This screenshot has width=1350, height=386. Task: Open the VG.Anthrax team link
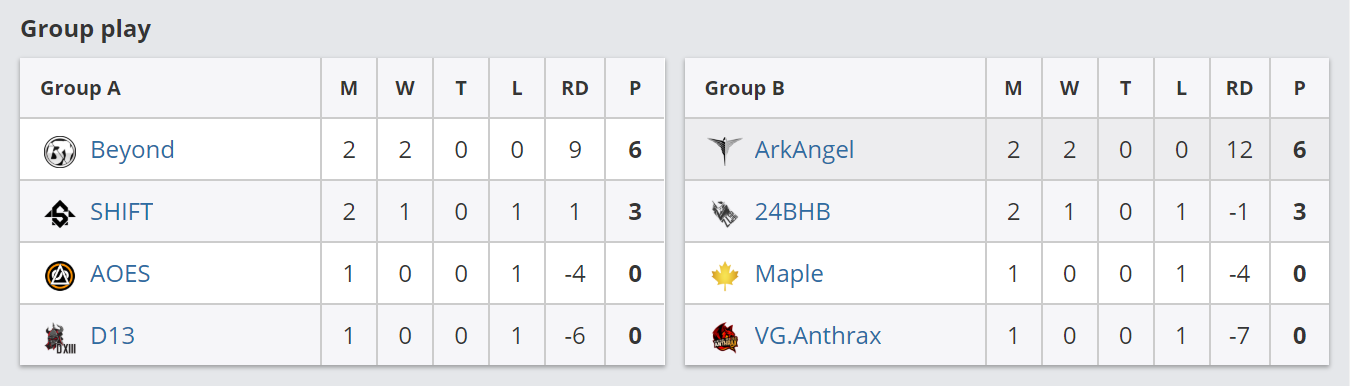coord(818,336)
